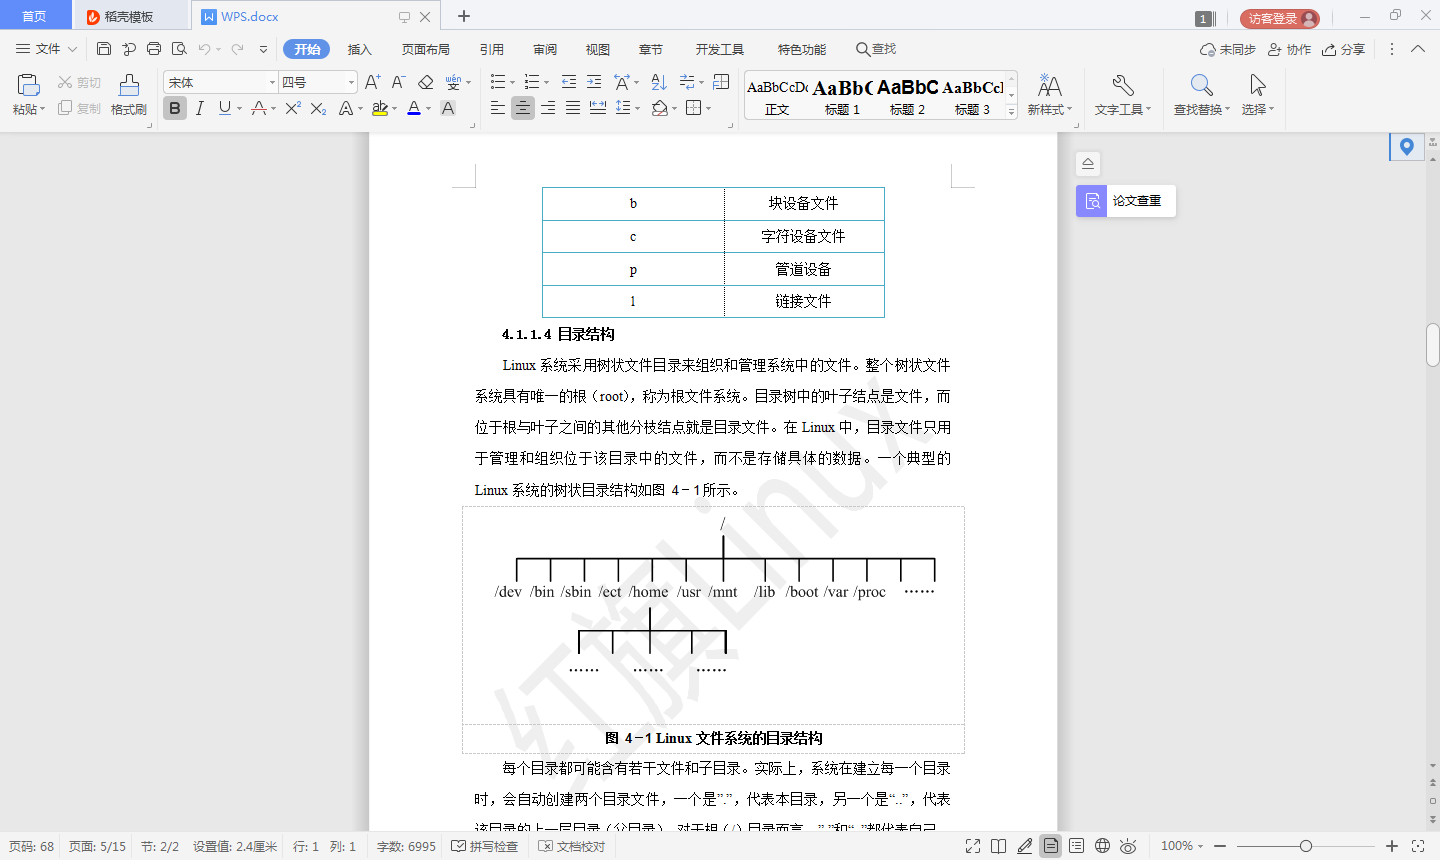The image size is (1440, 860).
Task: Click the Character Shading icon
Action: [448, 108]
